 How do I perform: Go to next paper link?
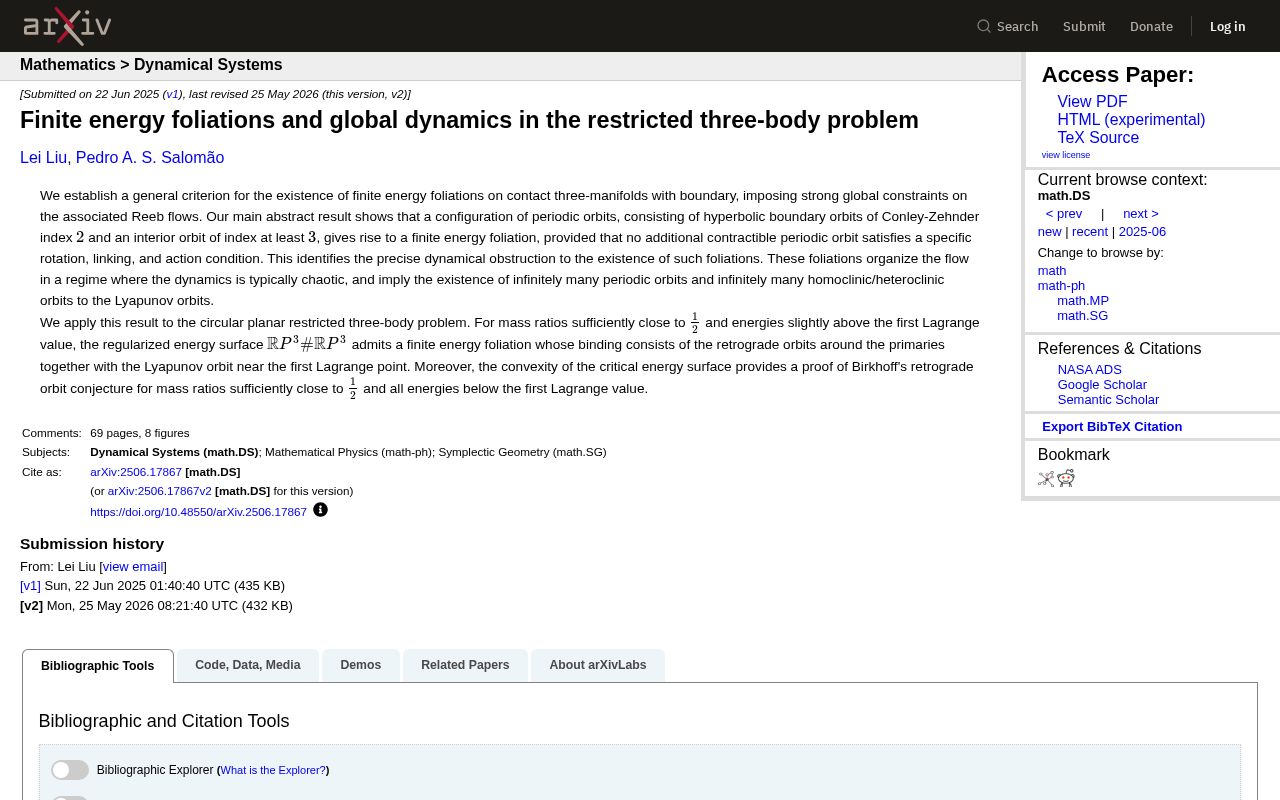point(1141,214)
